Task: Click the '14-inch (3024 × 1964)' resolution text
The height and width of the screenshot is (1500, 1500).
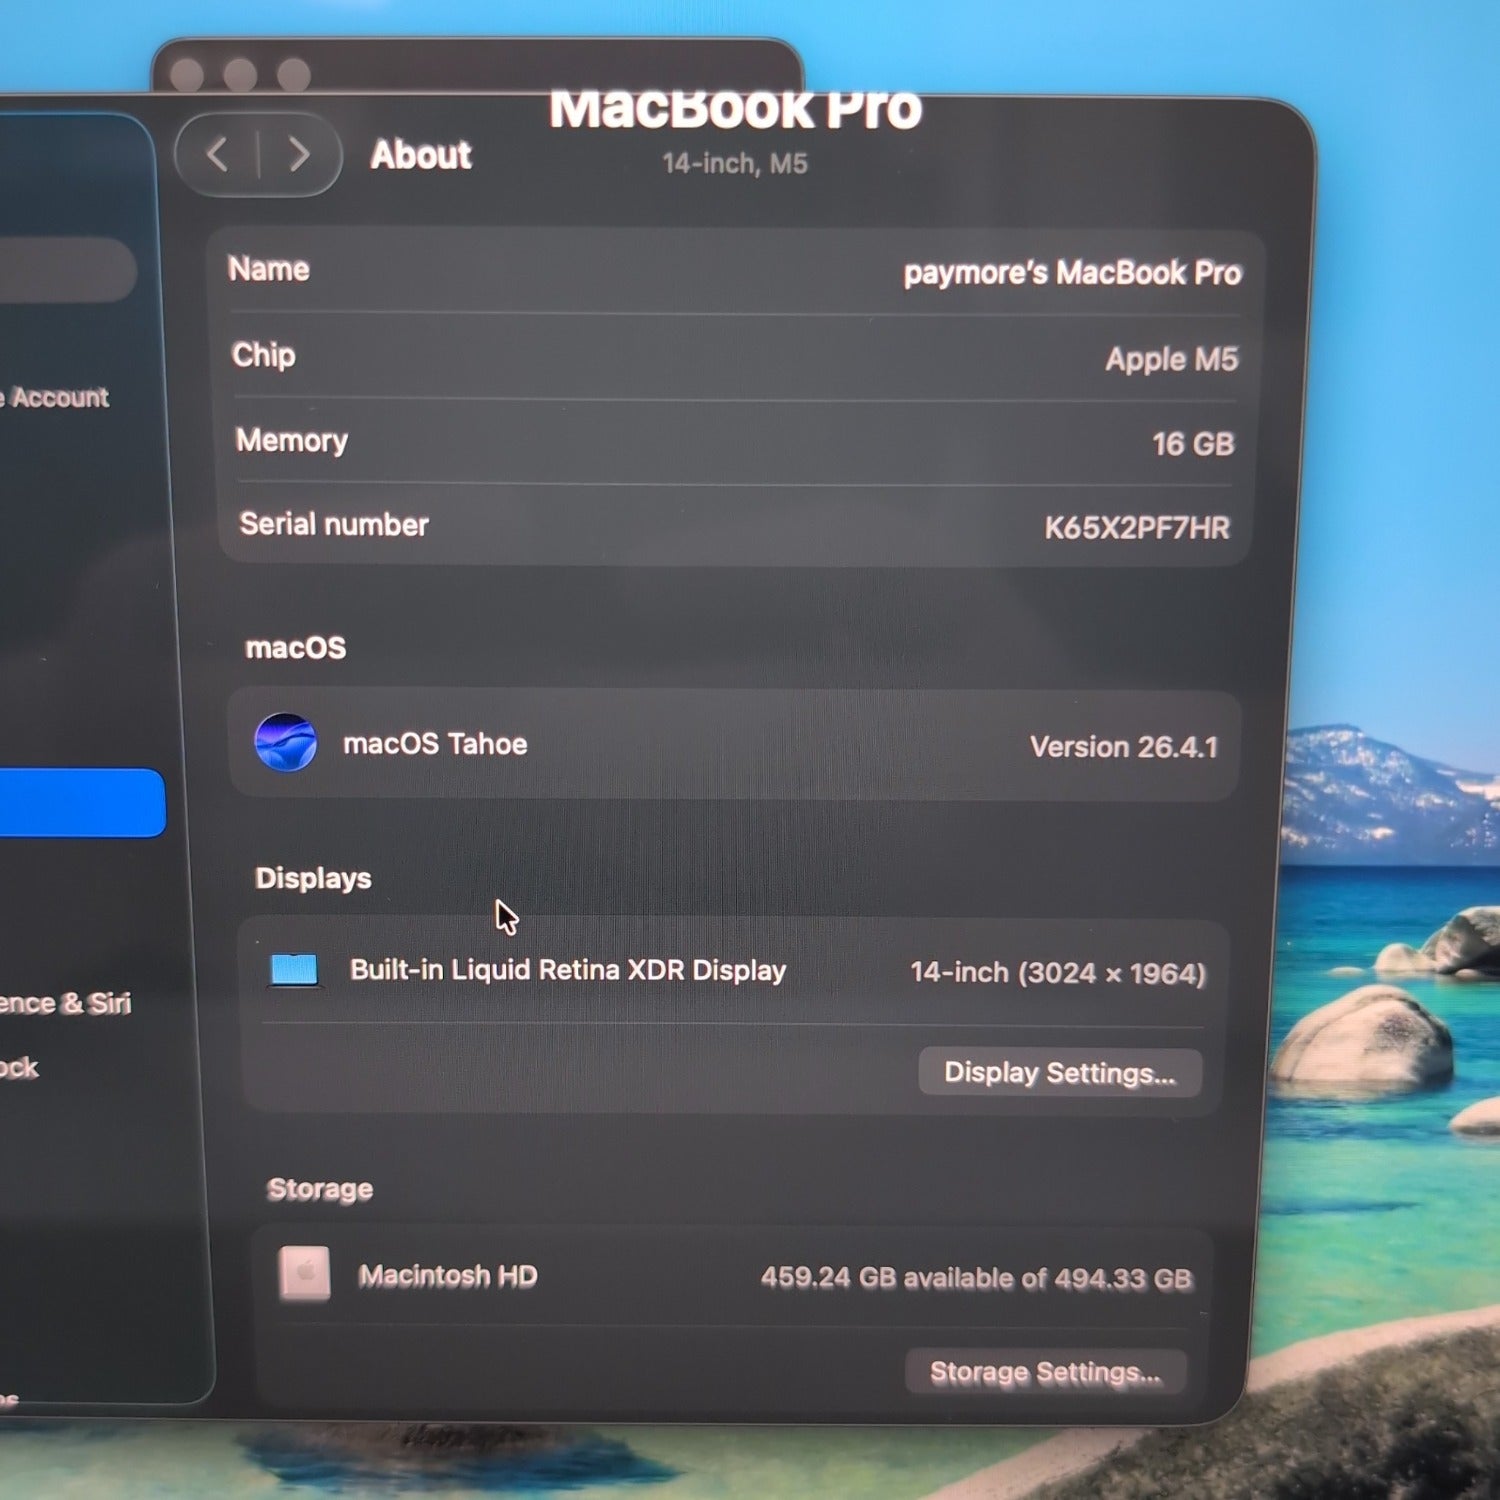Action: point(1058,973)
